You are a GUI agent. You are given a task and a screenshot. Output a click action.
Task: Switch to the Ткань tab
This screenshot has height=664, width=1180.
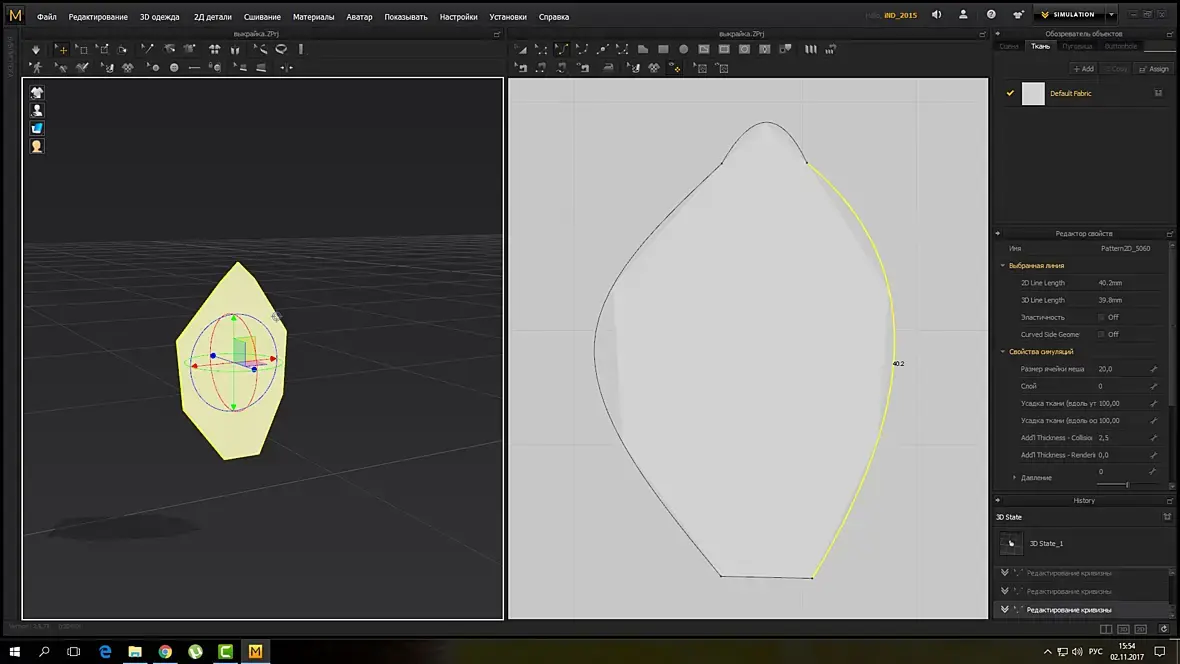(1040, 47)
